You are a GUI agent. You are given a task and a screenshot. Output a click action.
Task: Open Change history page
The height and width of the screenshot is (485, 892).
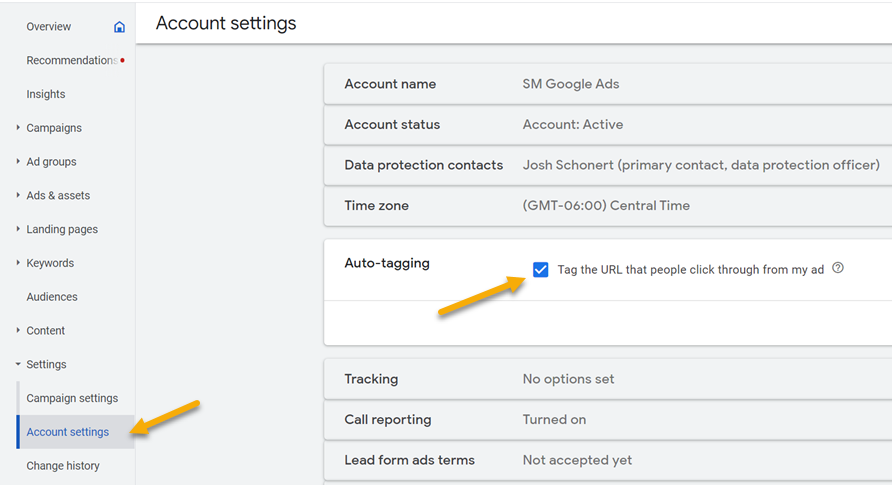[x=63, y=466]
